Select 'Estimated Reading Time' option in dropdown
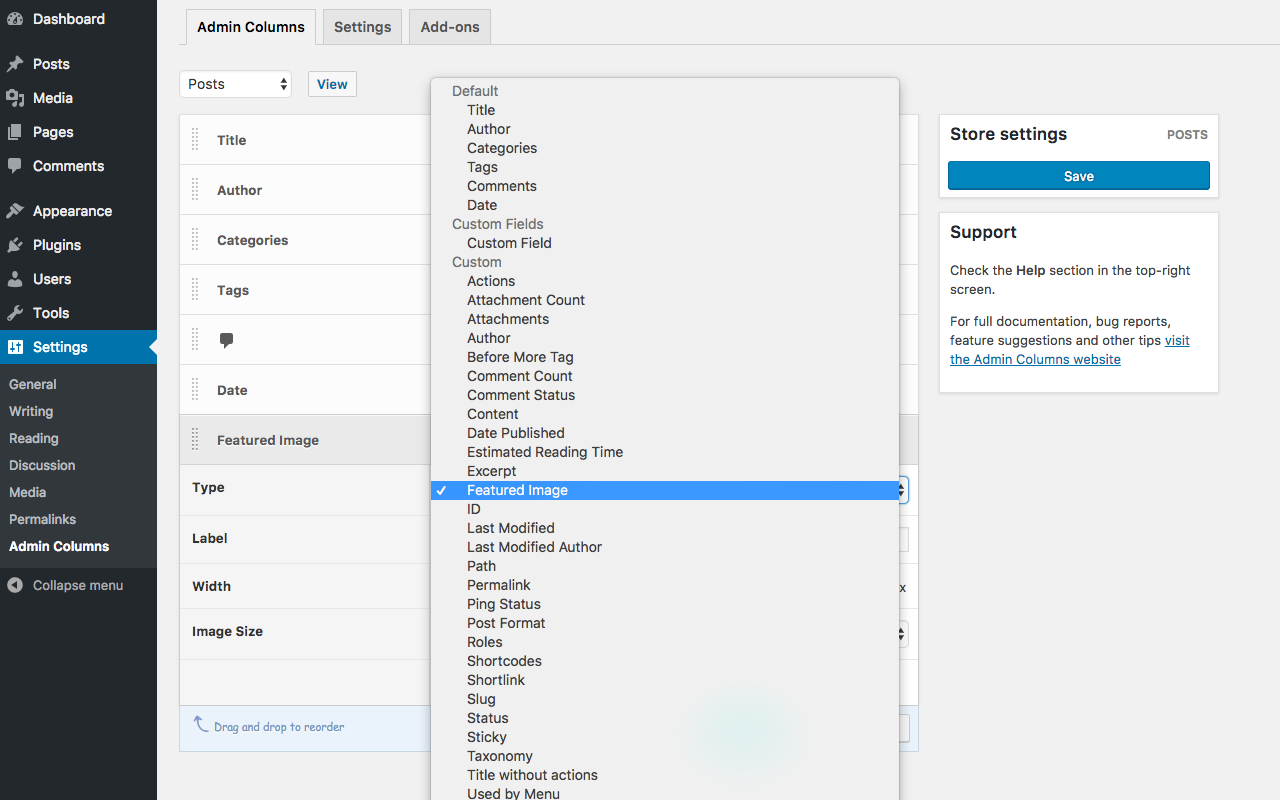 coord(544,452)
